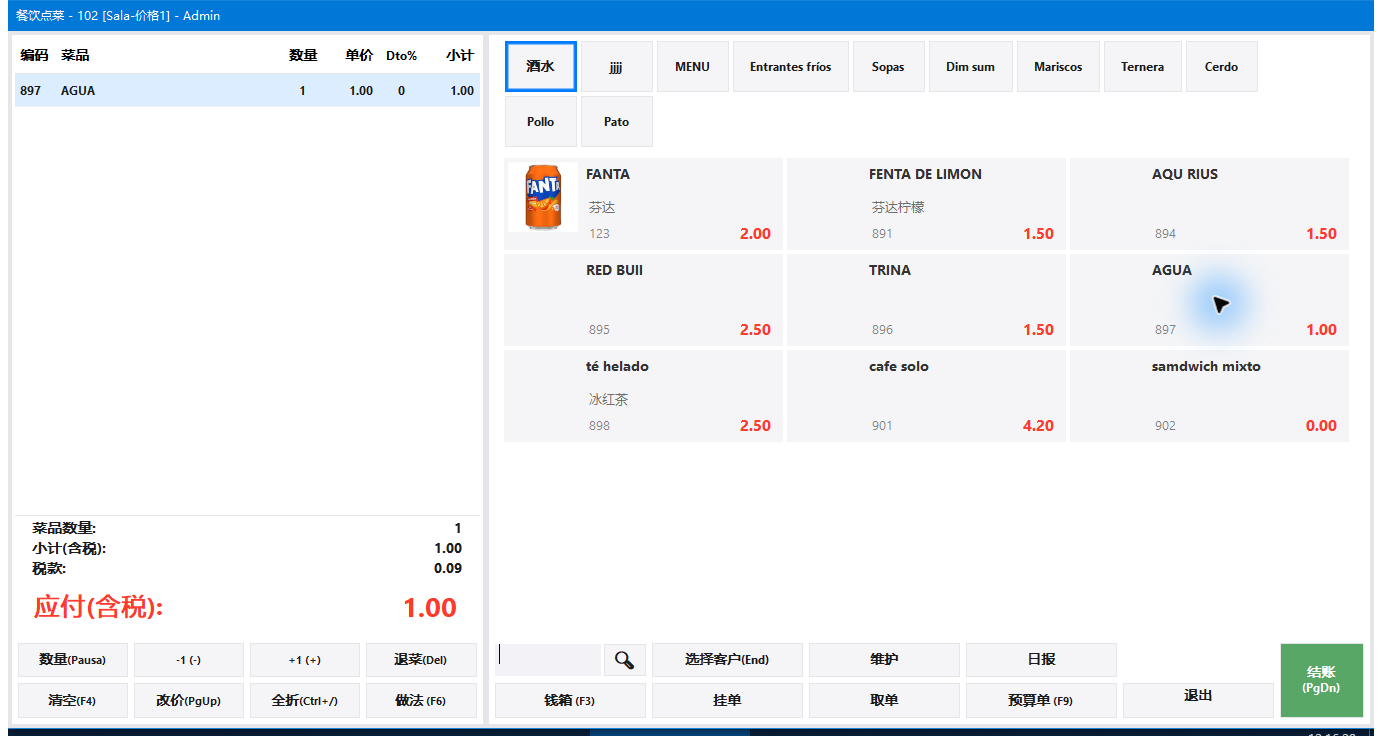Switch to the Sopas category
The image size is (1382, 736).
click(x=888, y=67)
